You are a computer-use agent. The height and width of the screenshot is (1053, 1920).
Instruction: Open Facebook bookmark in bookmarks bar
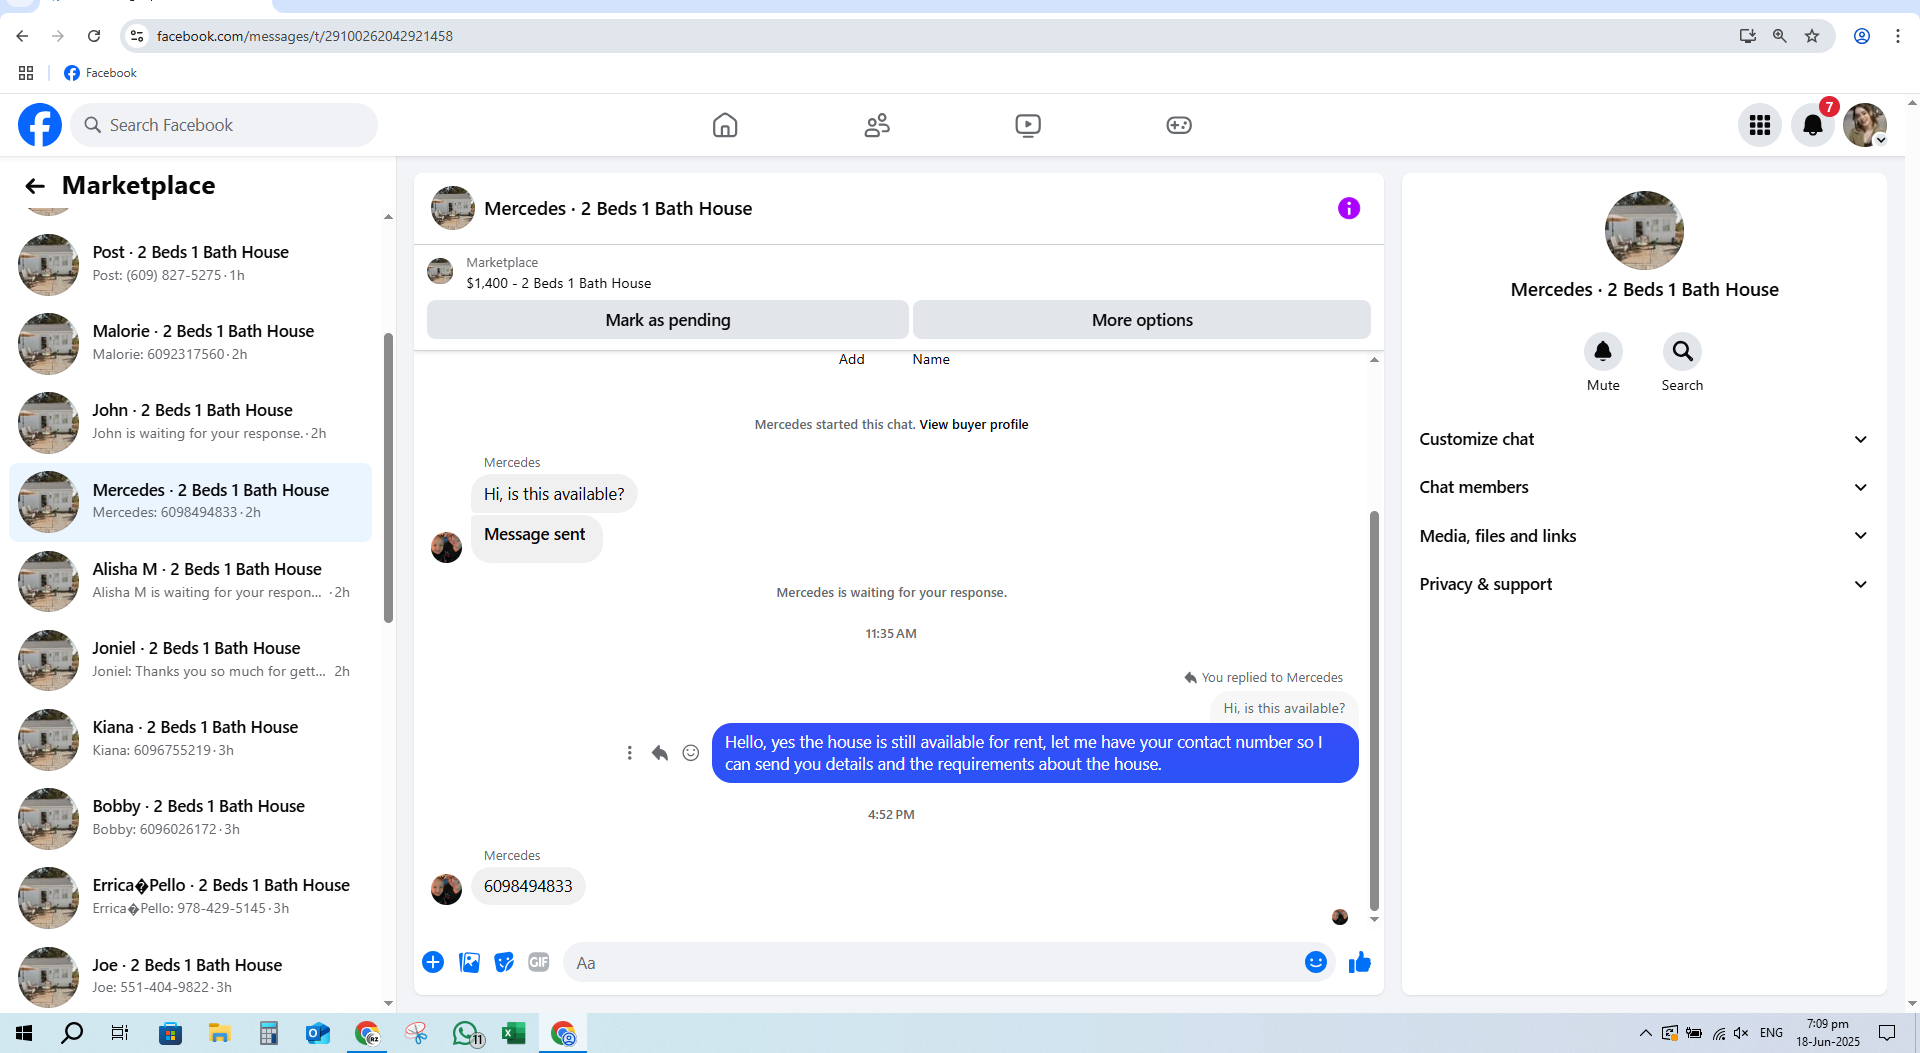pos(100,73)
